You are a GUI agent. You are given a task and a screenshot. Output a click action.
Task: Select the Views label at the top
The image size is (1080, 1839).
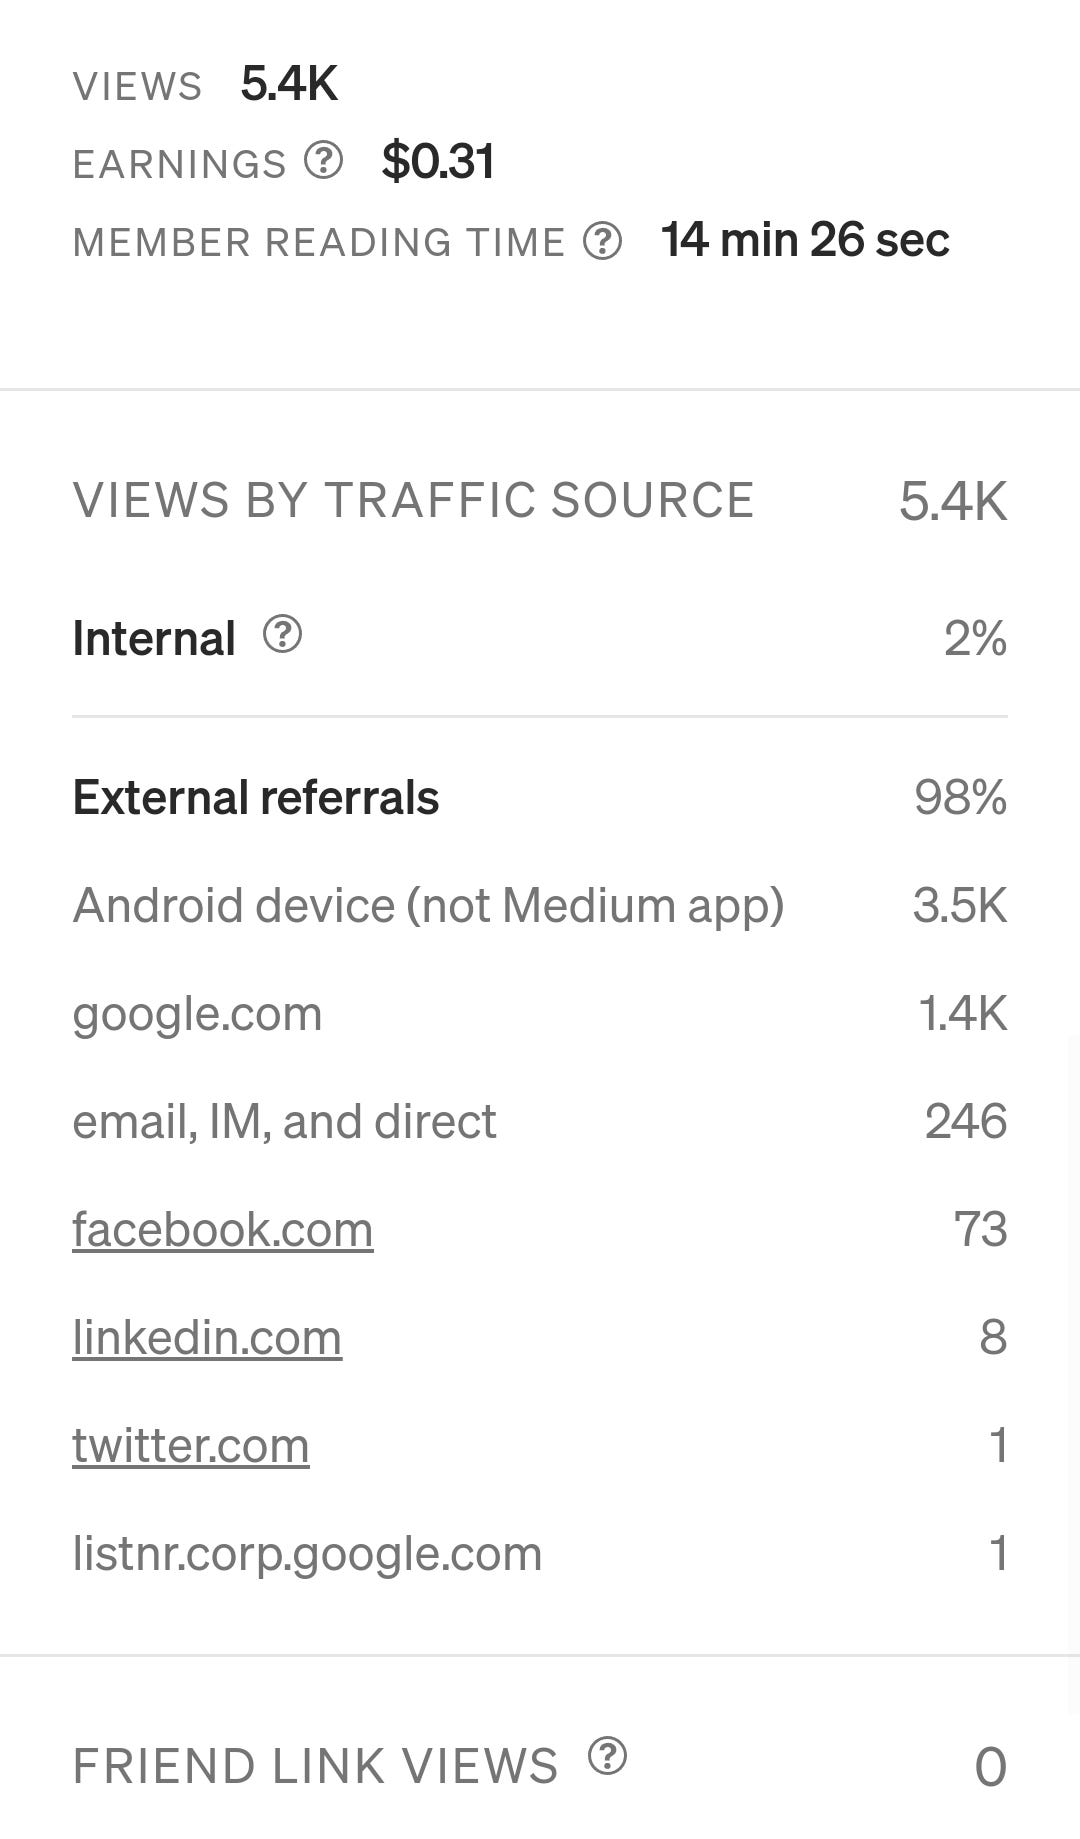click(x=138, y=84)
